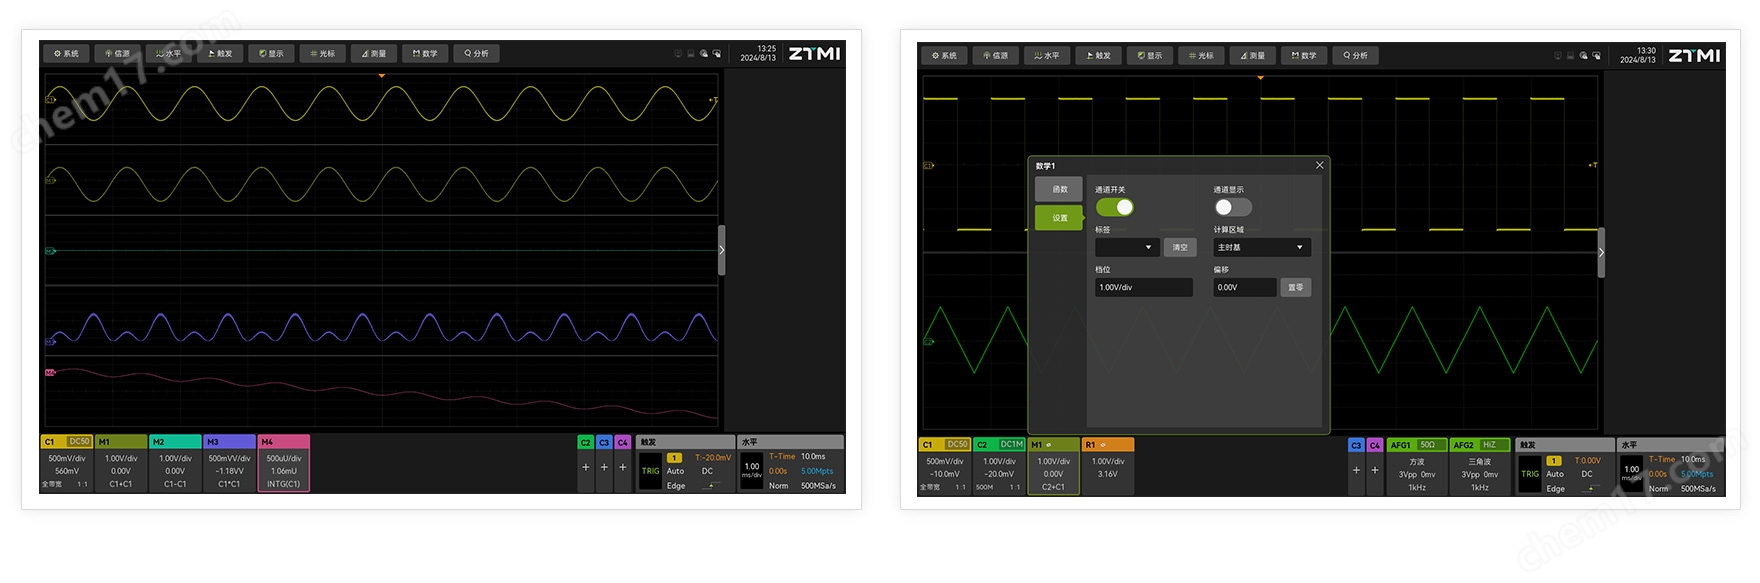Click T:0.00V trigger level, right screen
The width and height of the screenshot is (1760, 583).
click(1588, 461)
